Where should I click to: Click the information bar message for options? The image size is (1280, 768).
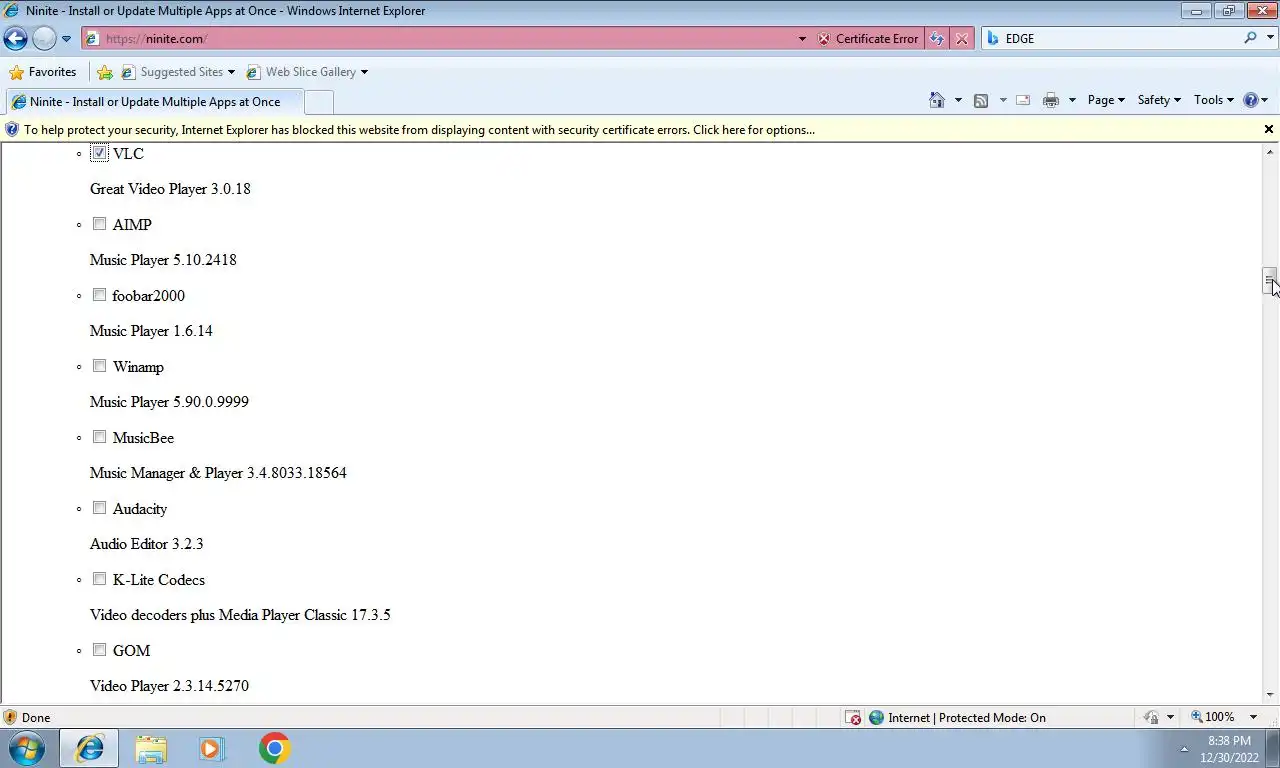[x=419, y=130]
